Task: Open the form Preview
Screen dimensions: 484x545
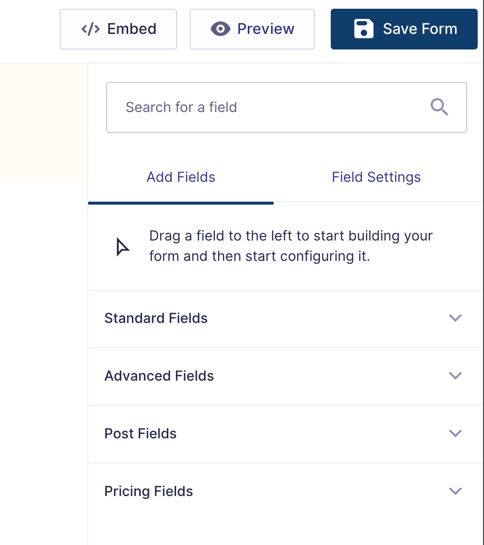Action: pyautogui.click(x=252, y=29)
